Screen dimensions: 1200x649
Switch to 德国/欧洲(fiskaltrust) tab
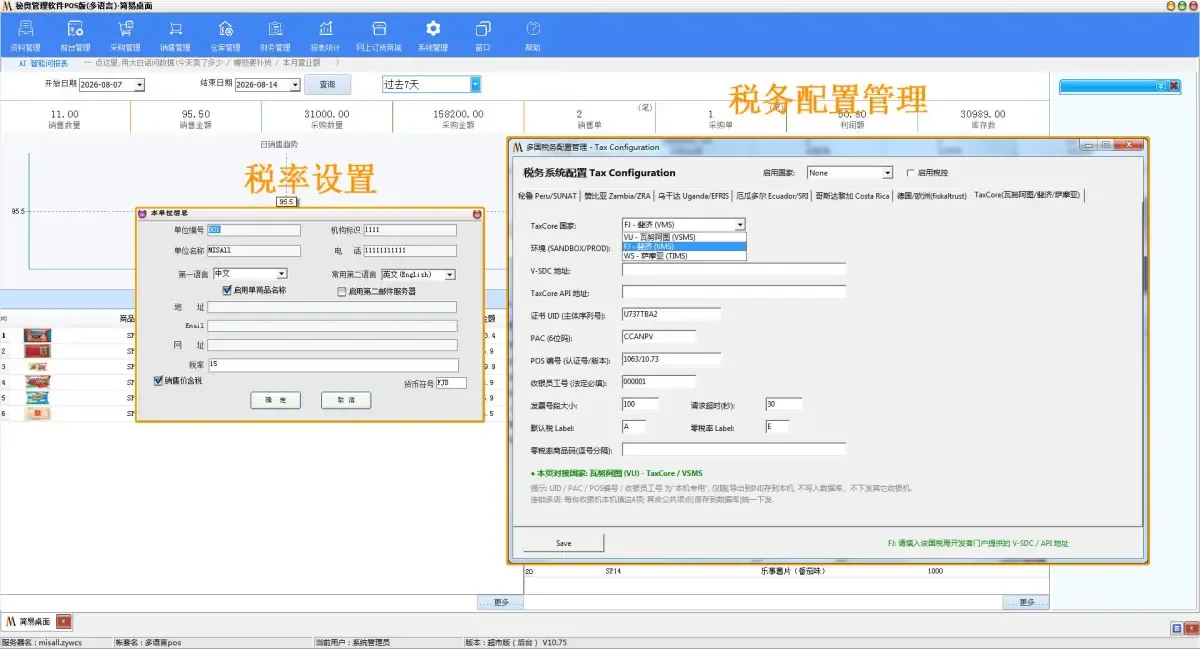pos(932,196)
